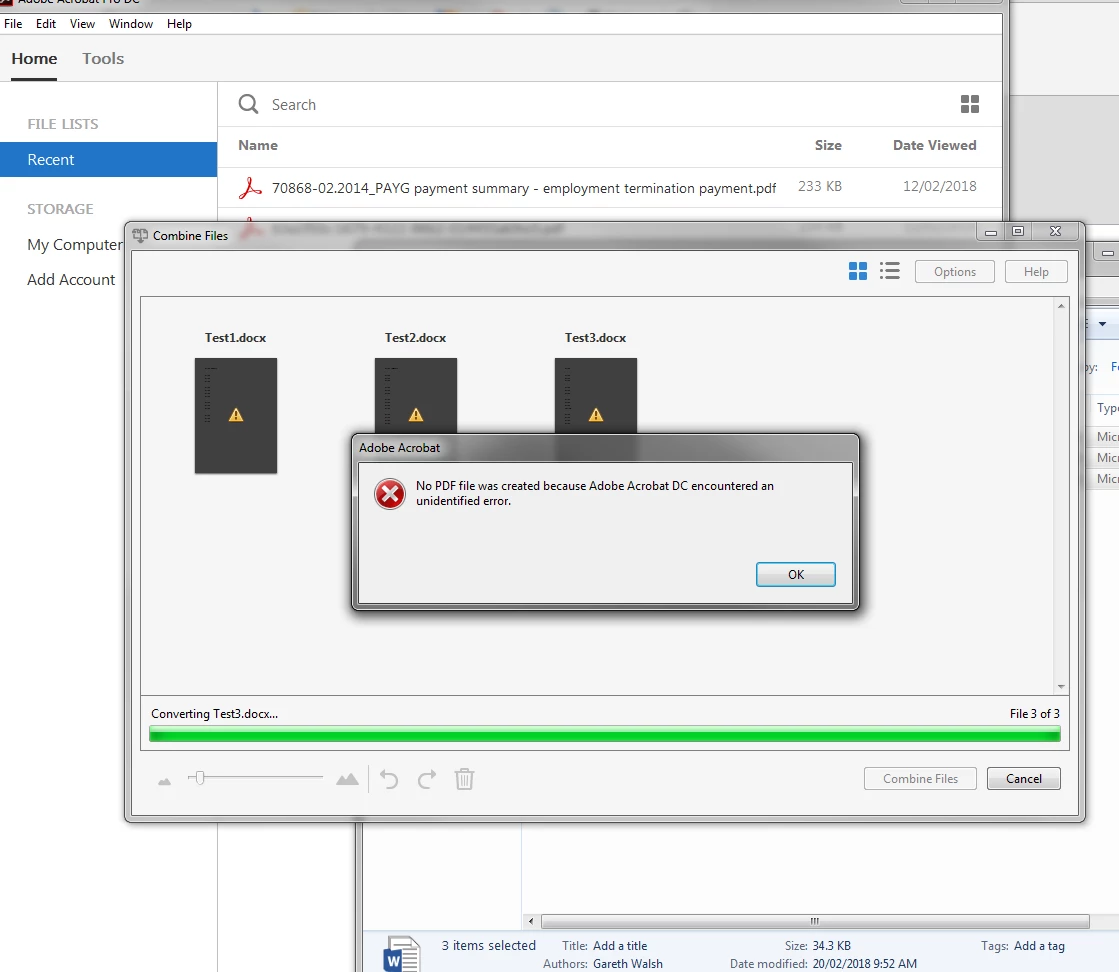Click the large thumbnail size icon
This screenshot has height=972, width=1119.
pyautogui.click(x=348, y=779)
